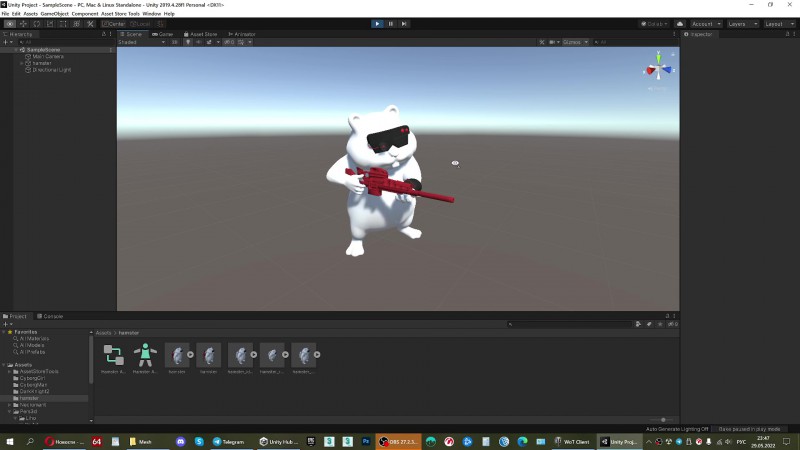
Task: Open the Layers dropdown
Action: pyautogui.click(x=742, y=24)
